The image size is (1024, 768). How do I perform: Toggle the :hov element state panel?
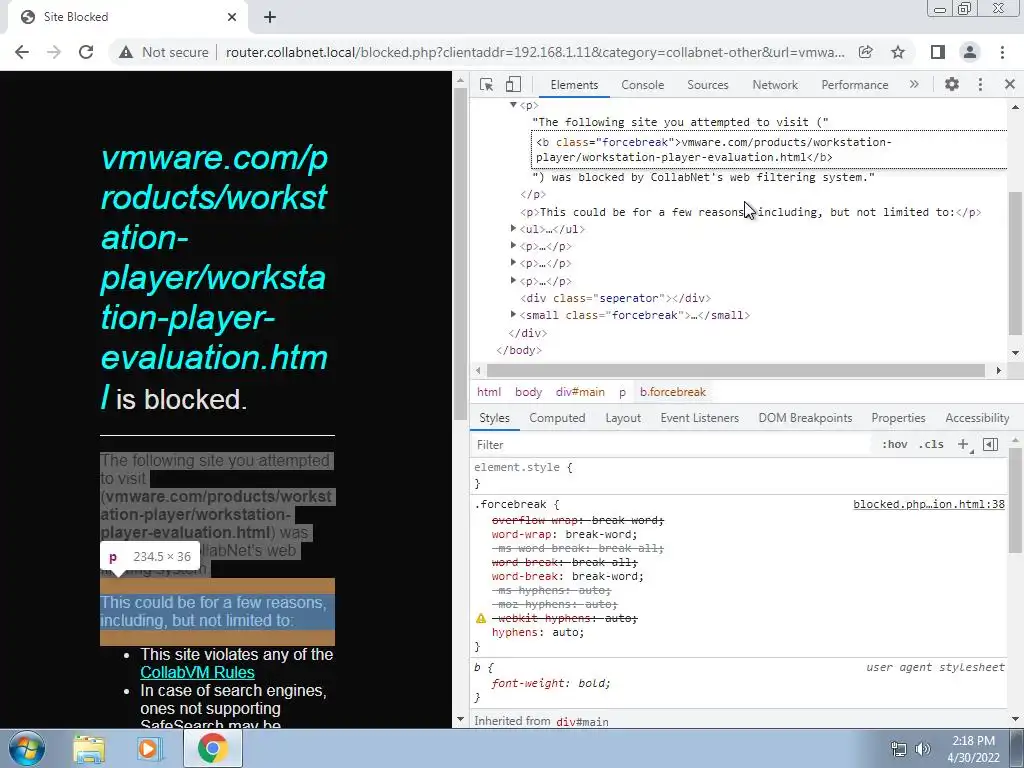[x=894, y=445]
